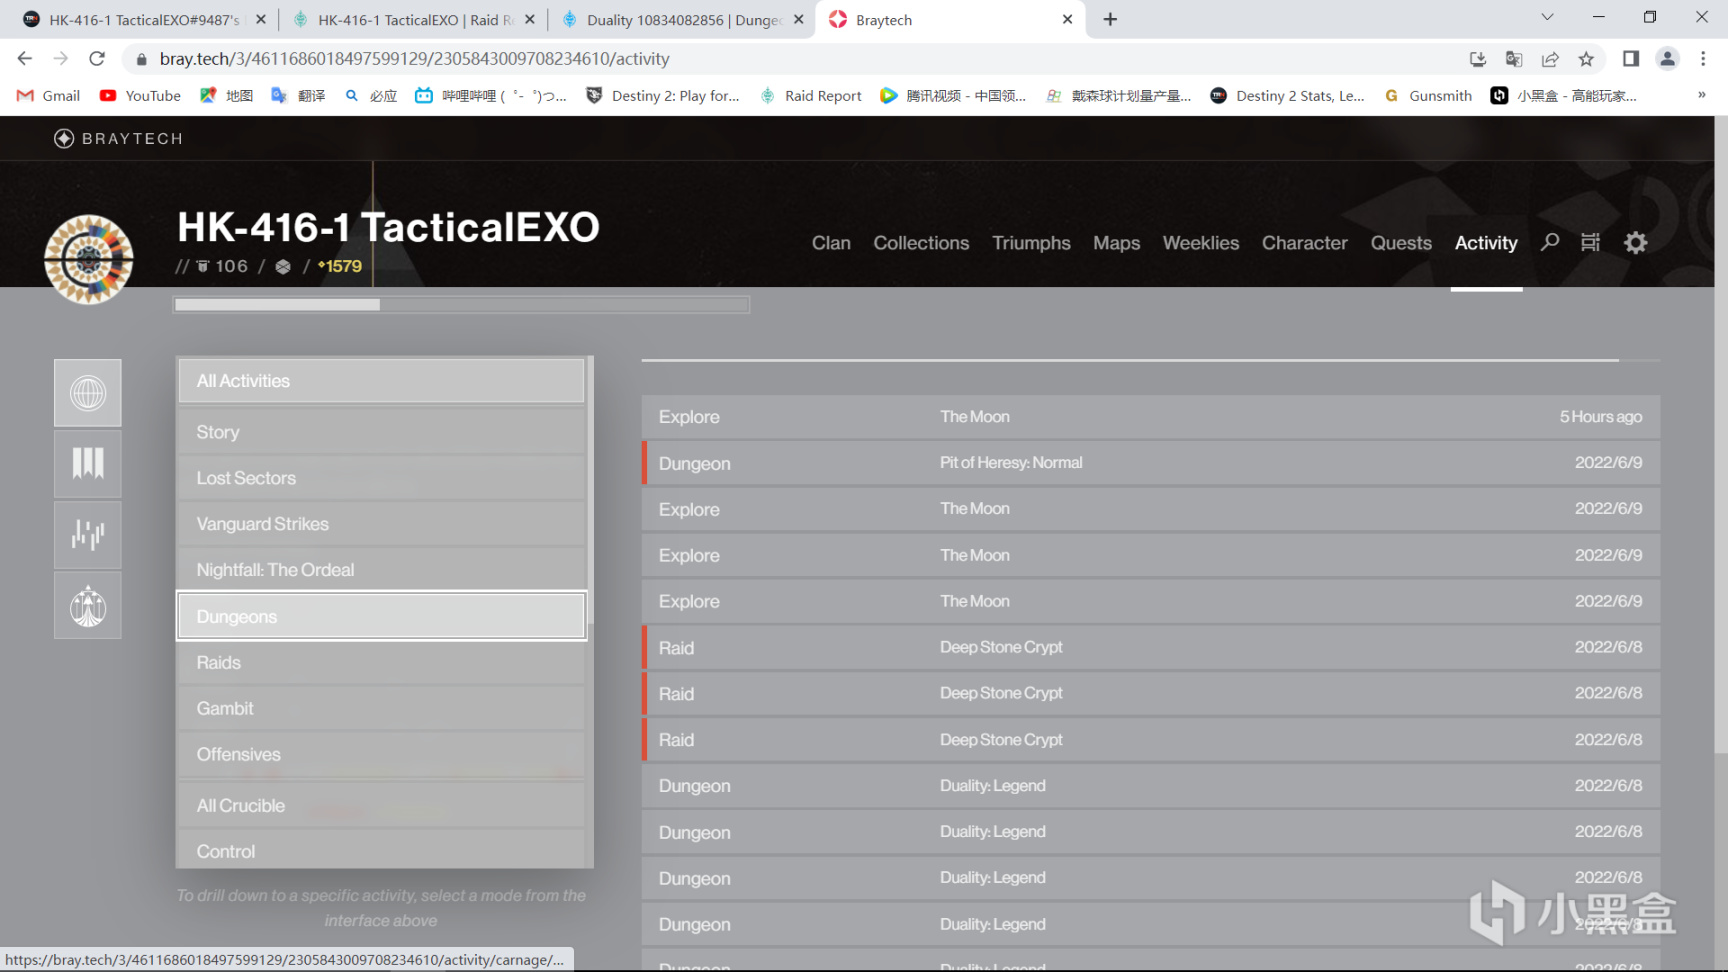Open Quests navigation item
The height and width of the screenshot is (972, 1728).
tap(1401, 243)
